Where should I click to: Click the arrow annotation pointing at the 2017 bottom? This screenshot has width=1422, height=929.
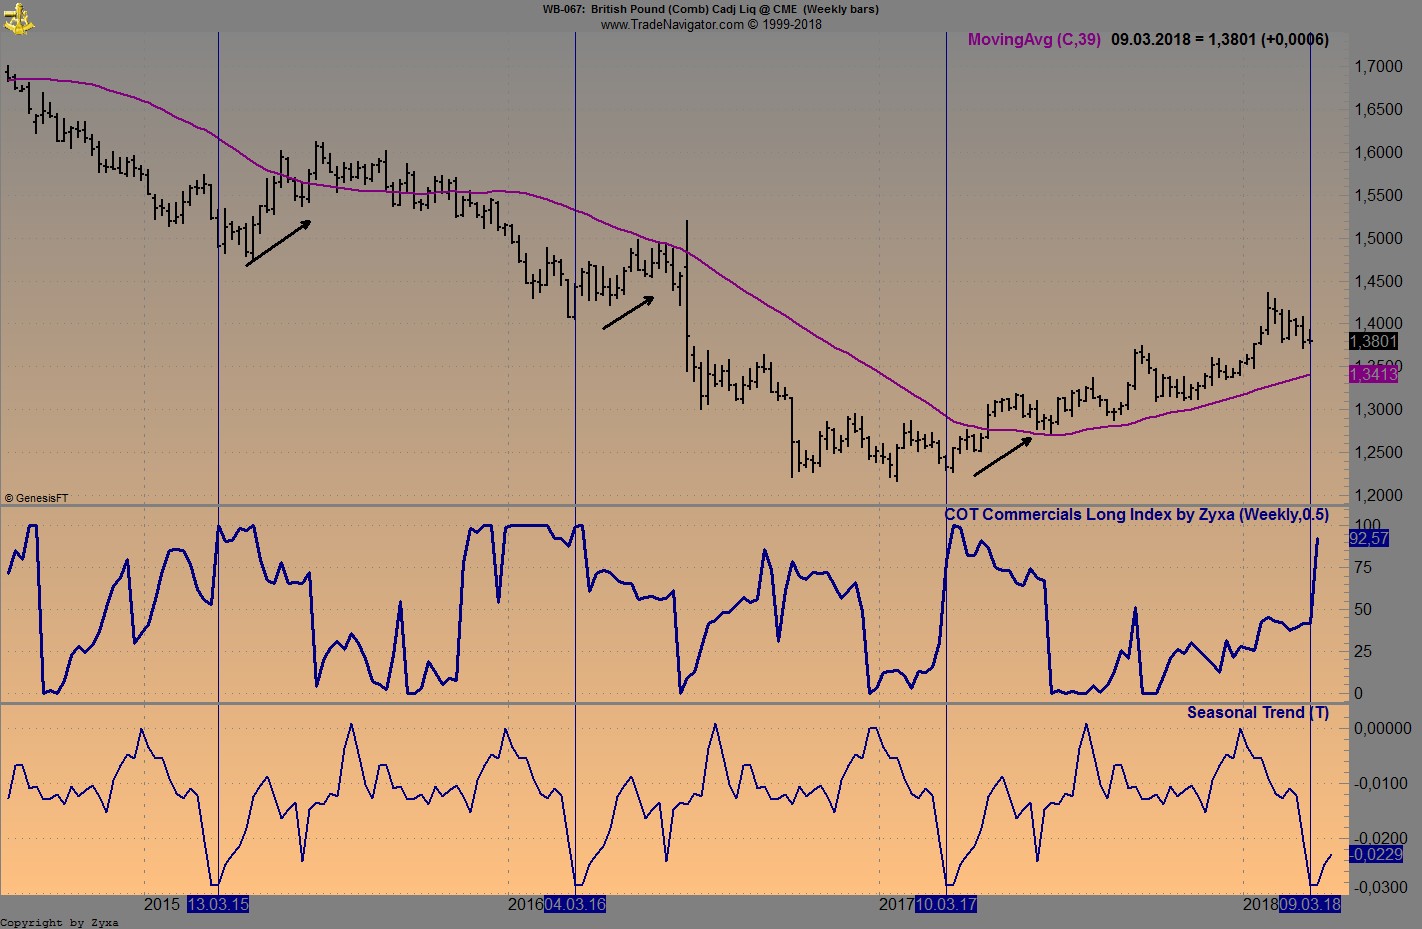pyautogui.click(x=1003, y=456)
